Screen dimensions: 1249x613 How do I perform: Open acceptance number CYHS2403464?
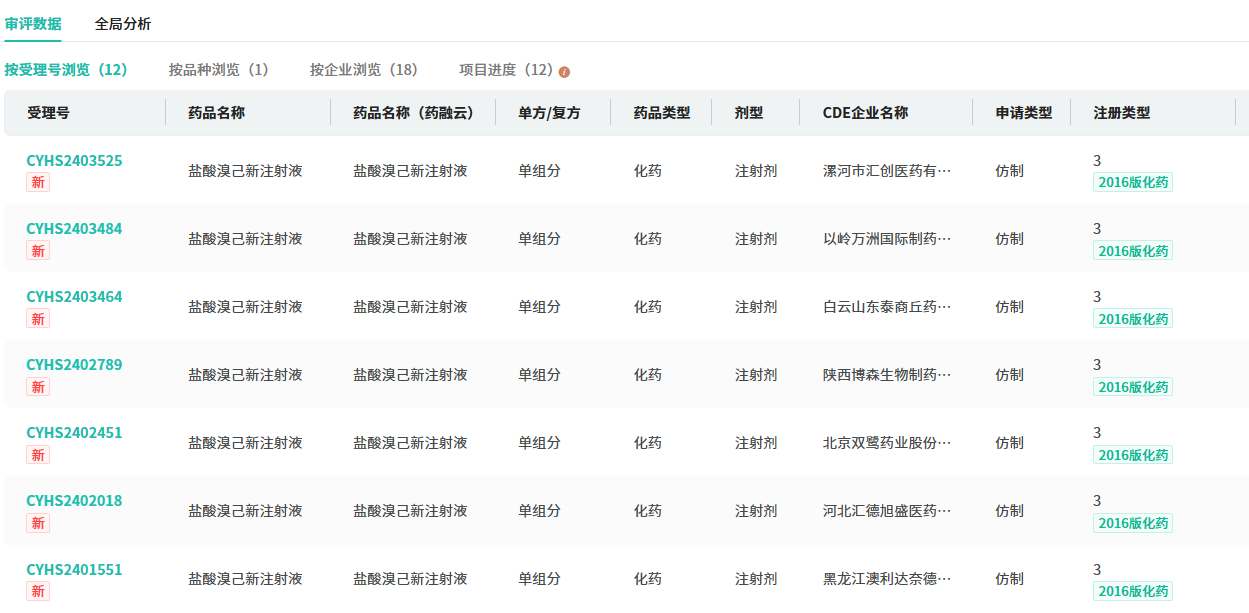(74, 297)
